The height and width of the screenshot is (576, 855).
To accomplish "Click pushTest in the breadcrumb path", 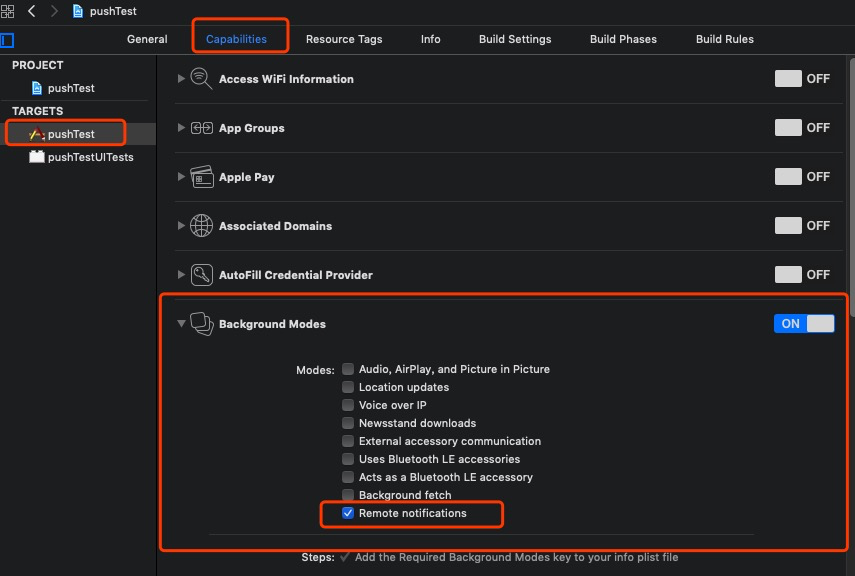I will pyautogui.click(x=112, y=11).
